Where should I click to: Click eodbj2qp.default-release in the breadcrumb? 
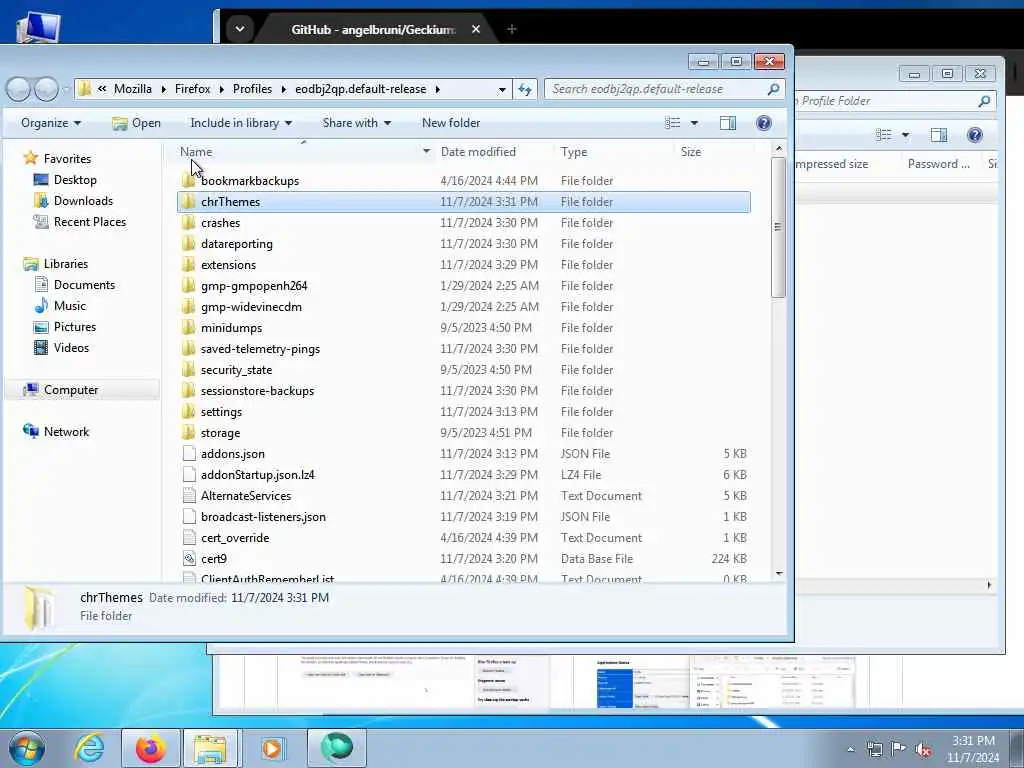pyautogui.click(x=360, y=89)
